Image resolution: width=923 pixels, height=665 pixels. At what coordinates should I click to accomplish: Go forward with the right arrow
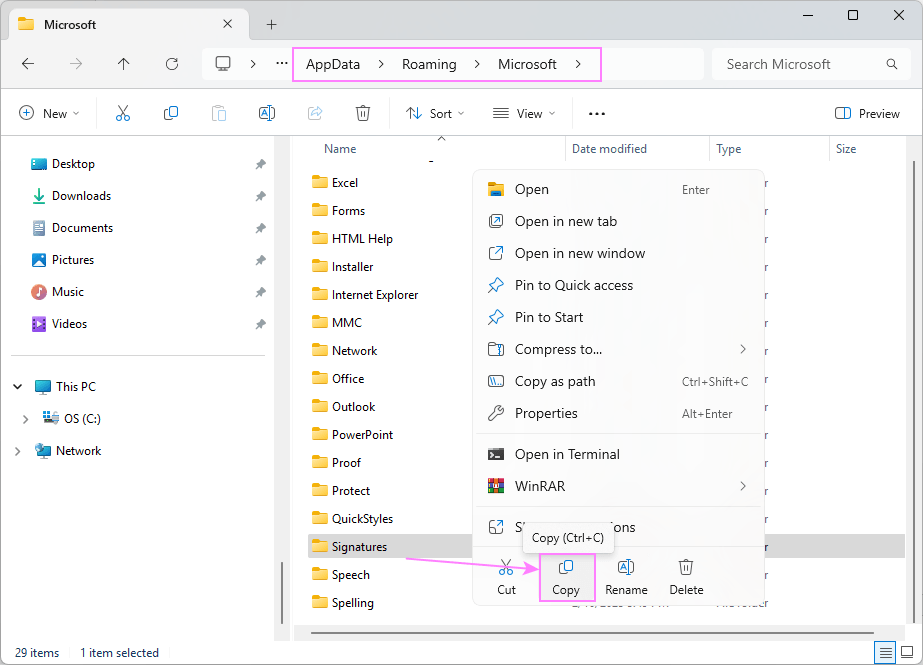coord(76,64)
